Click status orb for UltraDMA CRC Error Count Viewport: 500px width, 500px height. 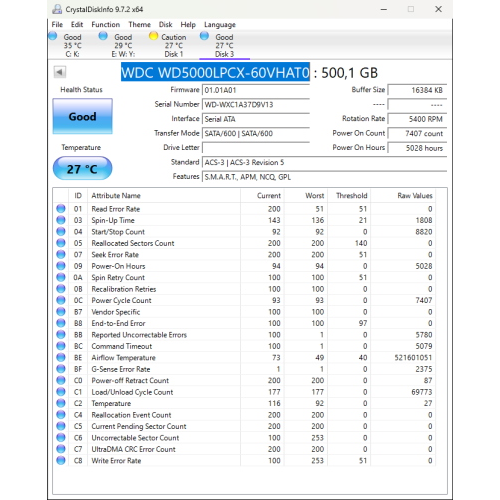pyautogui.click(x=61, y=449)
